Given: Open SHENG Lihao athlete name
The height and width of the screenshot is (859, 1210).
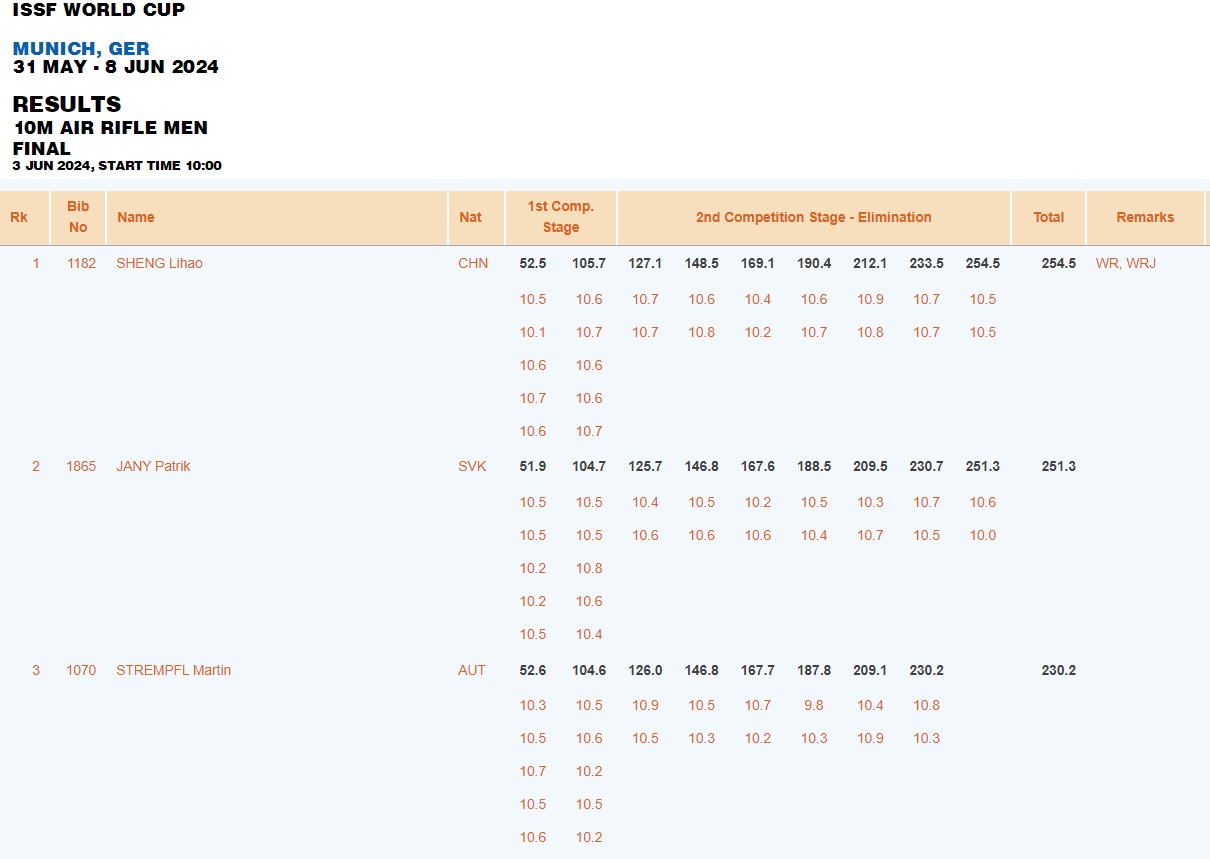Looking at the screenshot, I should tap(159, 263).
